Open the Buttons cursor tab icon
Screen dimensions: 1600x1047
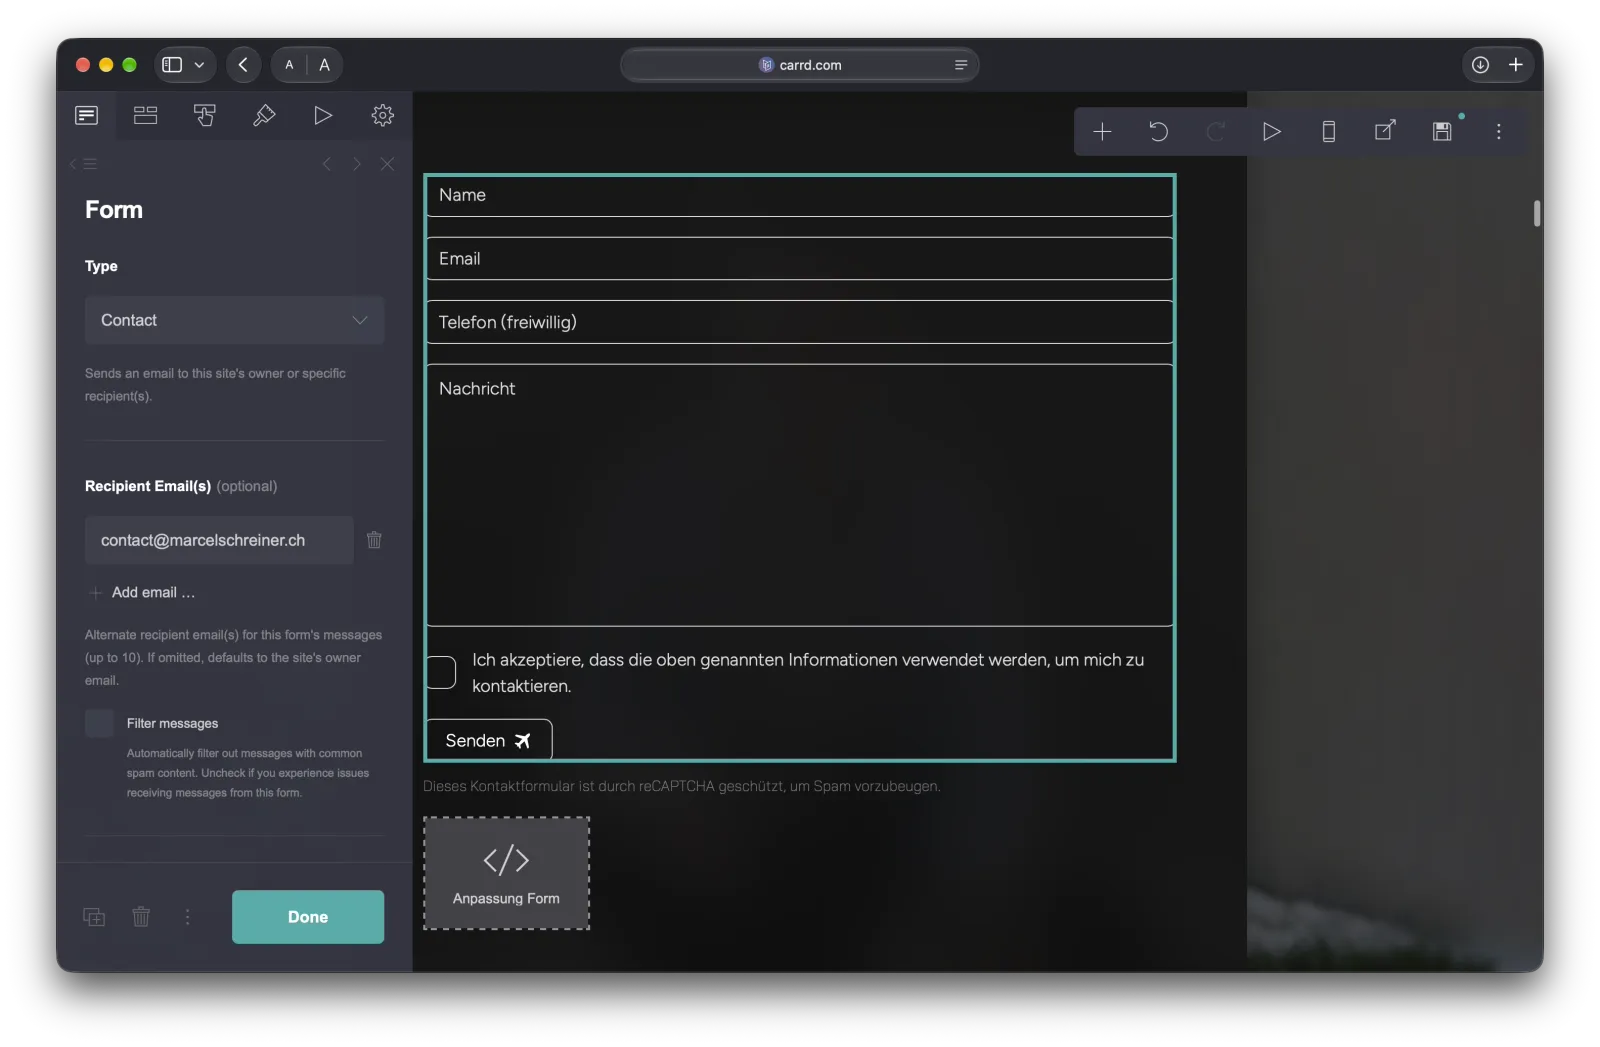[x=205, y=116]
